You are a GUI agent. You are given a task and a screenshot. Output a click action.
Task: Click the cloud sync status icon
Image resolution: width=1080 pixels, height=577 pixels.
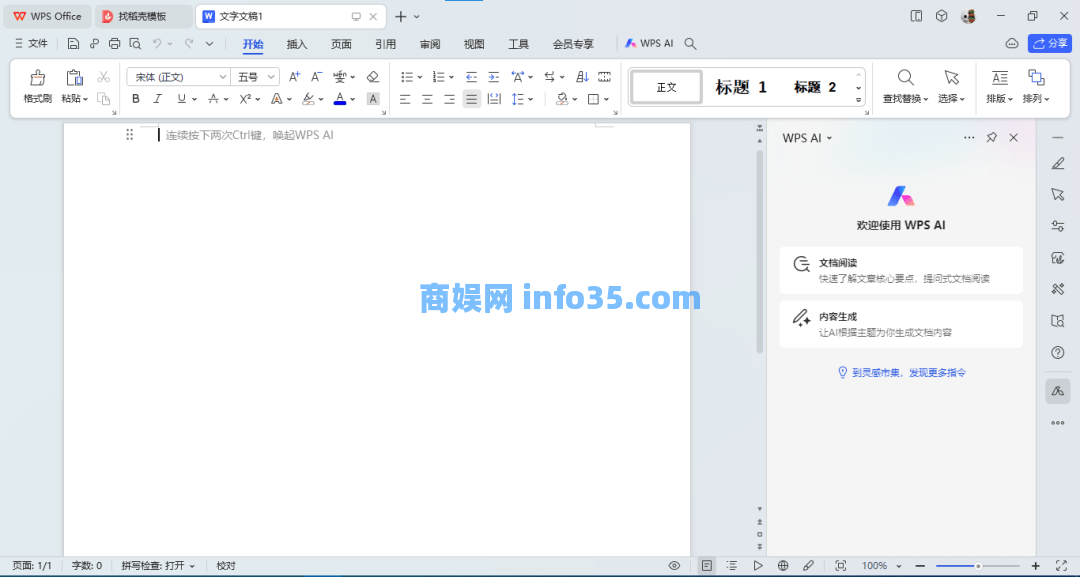pos(1012,44)
